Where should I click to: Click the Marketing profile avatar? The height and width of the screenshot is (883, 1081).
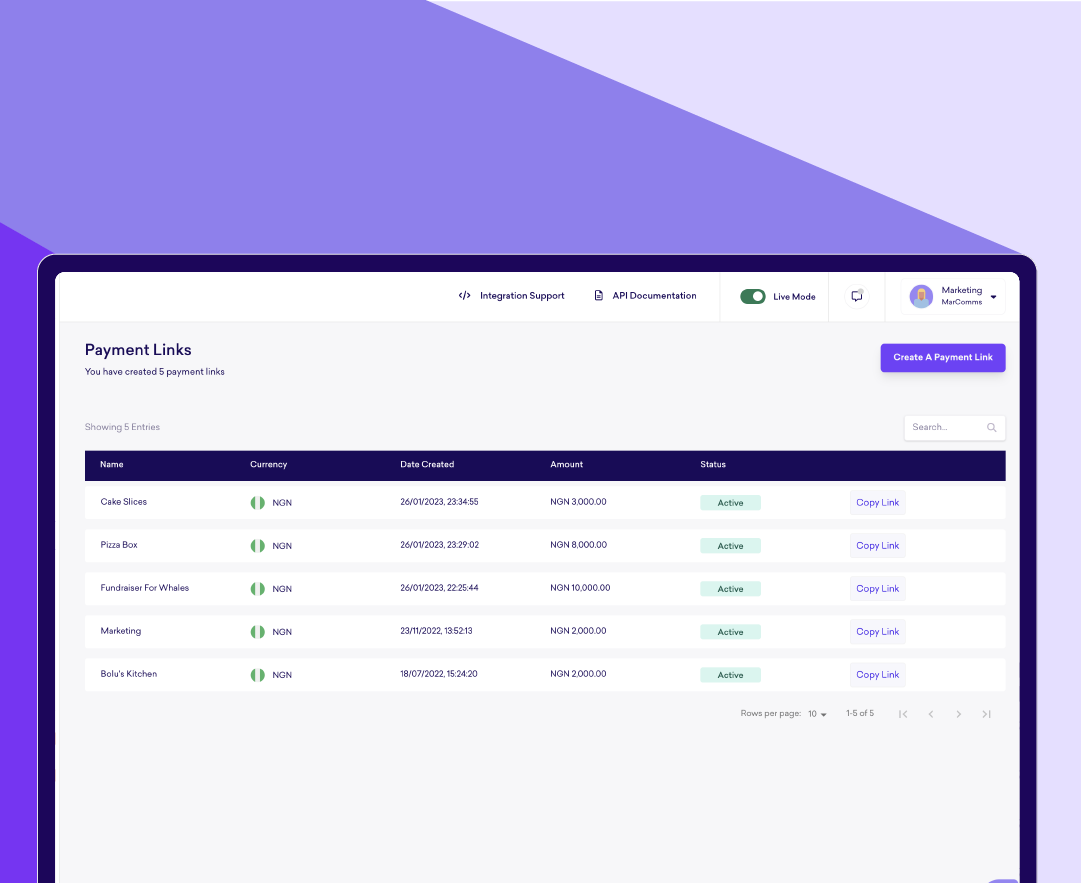click(921, 296)
